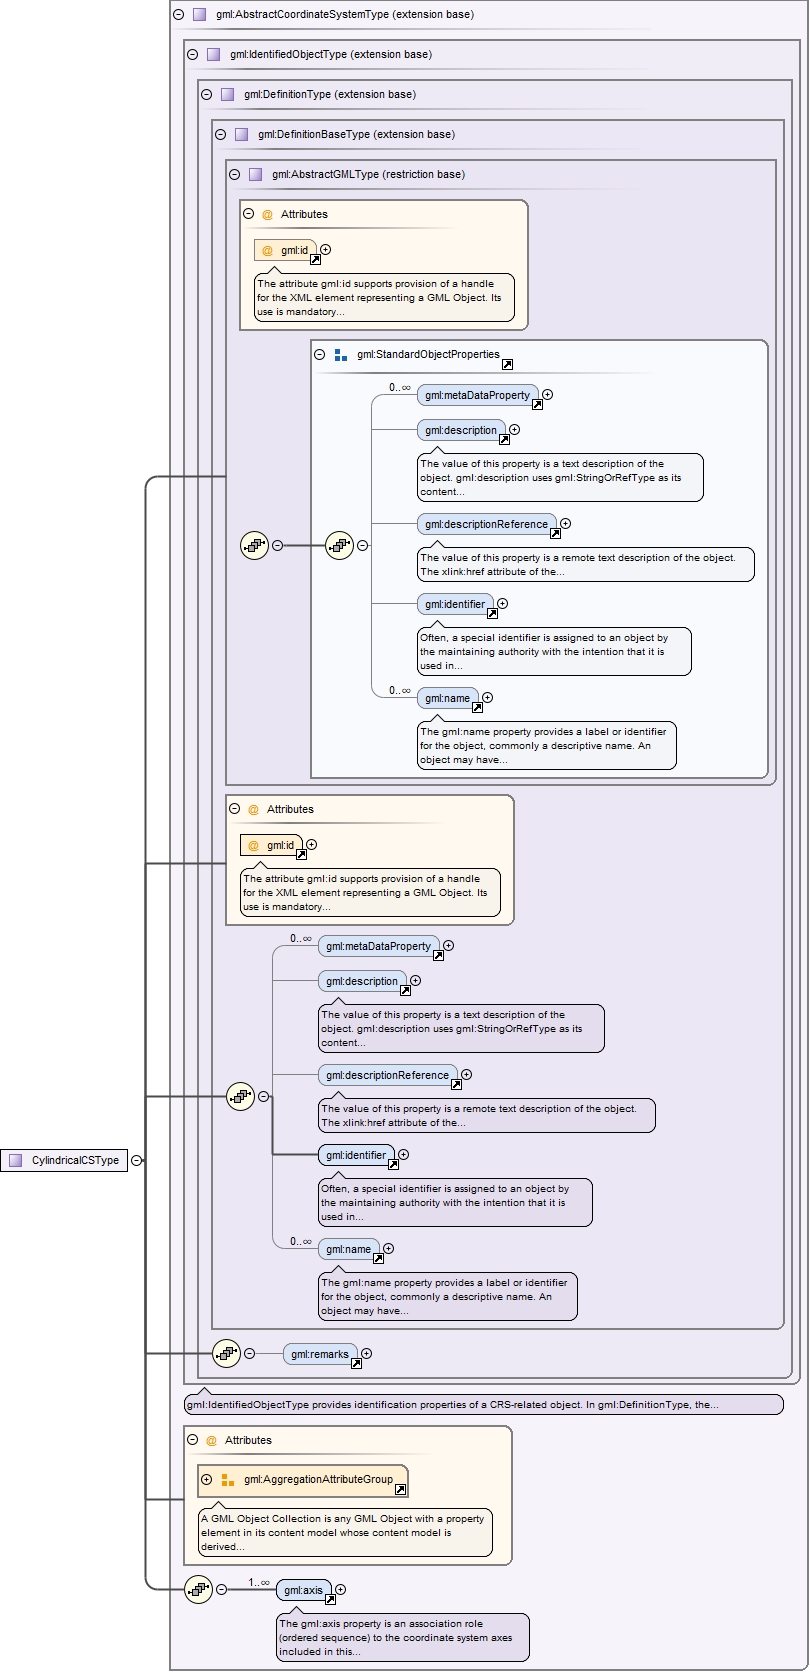Follow the link arrow on gml:axis

click(330, 1599)
